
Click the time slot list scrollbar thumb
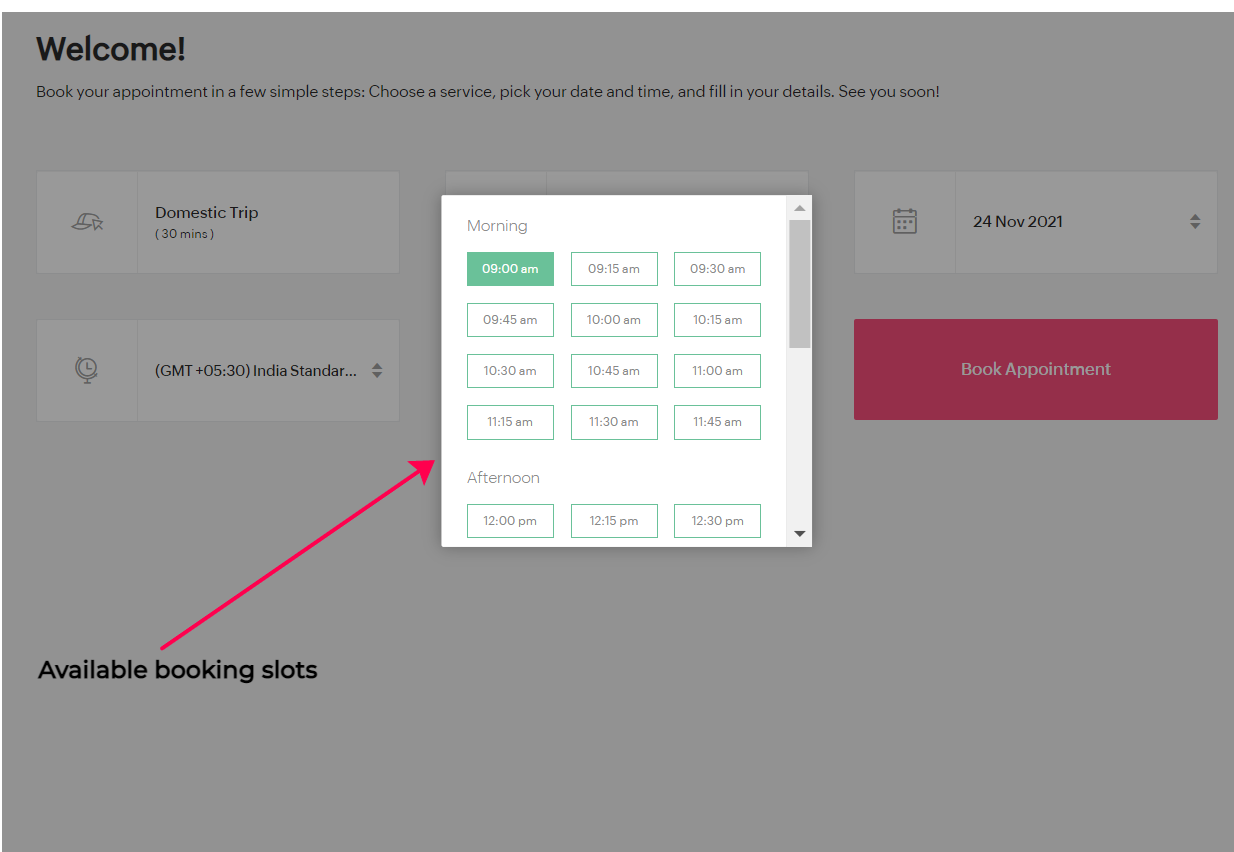799,284
